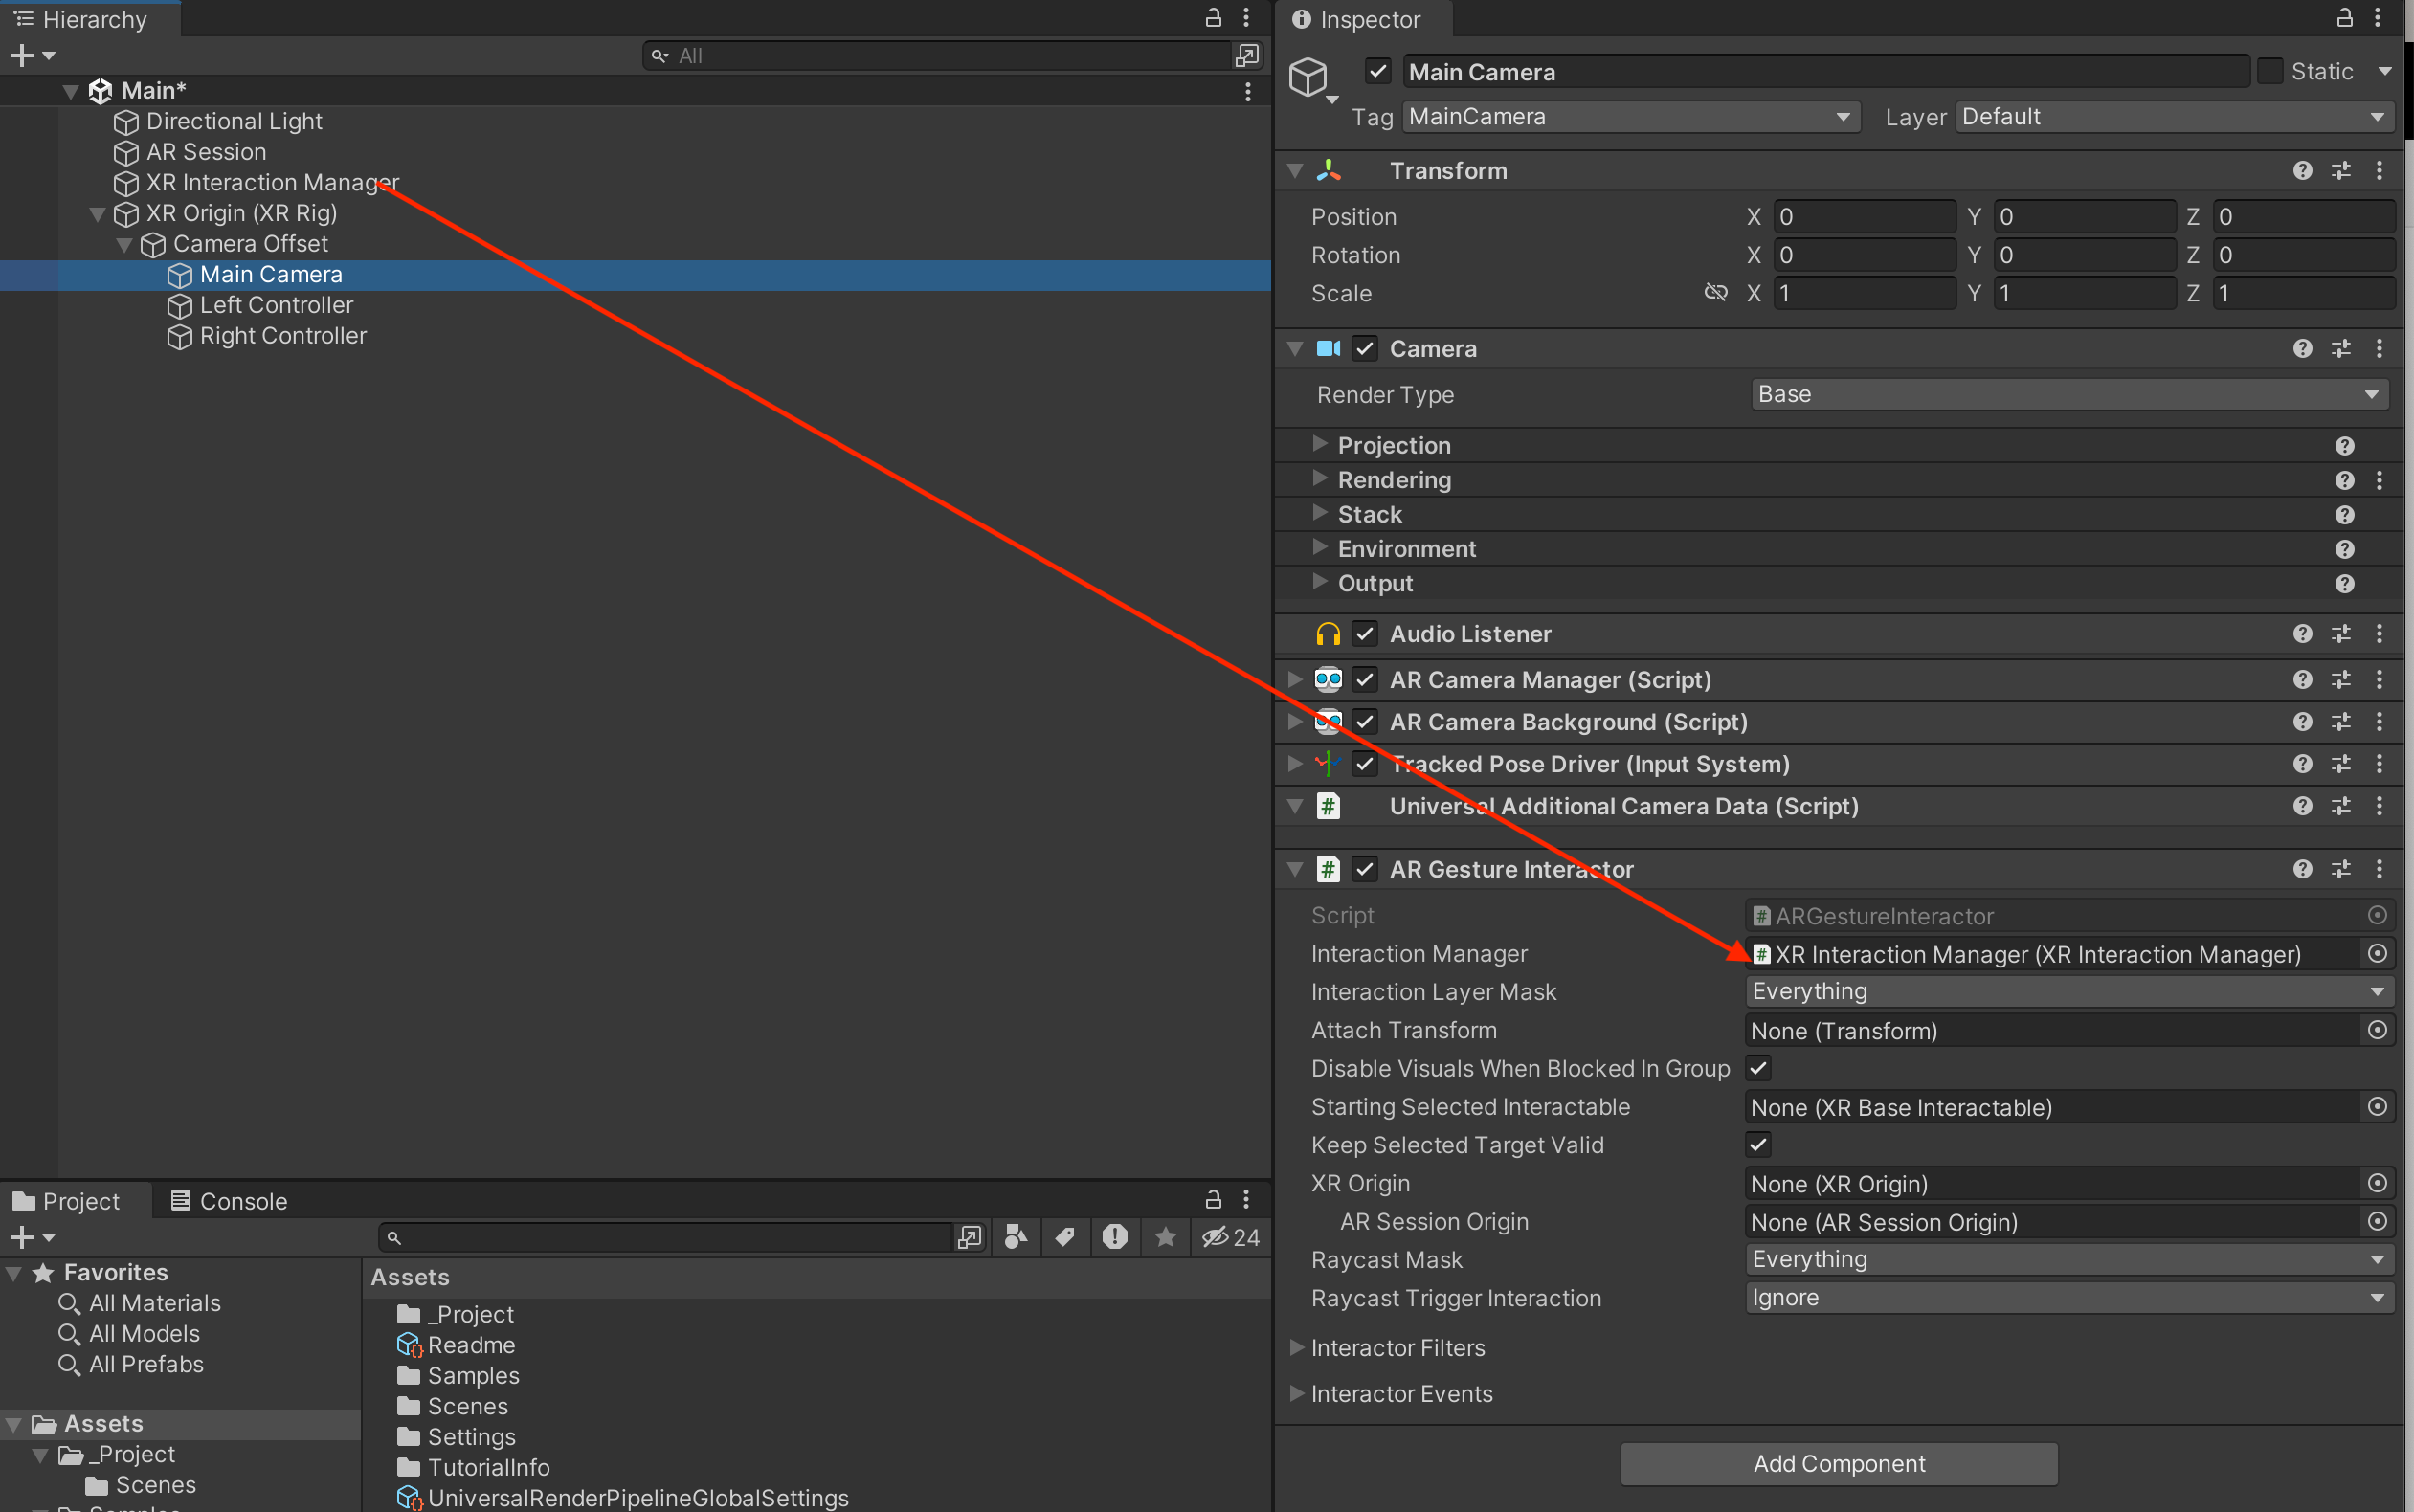Click the Add Component button
Screen dimensions: 2414x1512
(x=1838, y=1463)
